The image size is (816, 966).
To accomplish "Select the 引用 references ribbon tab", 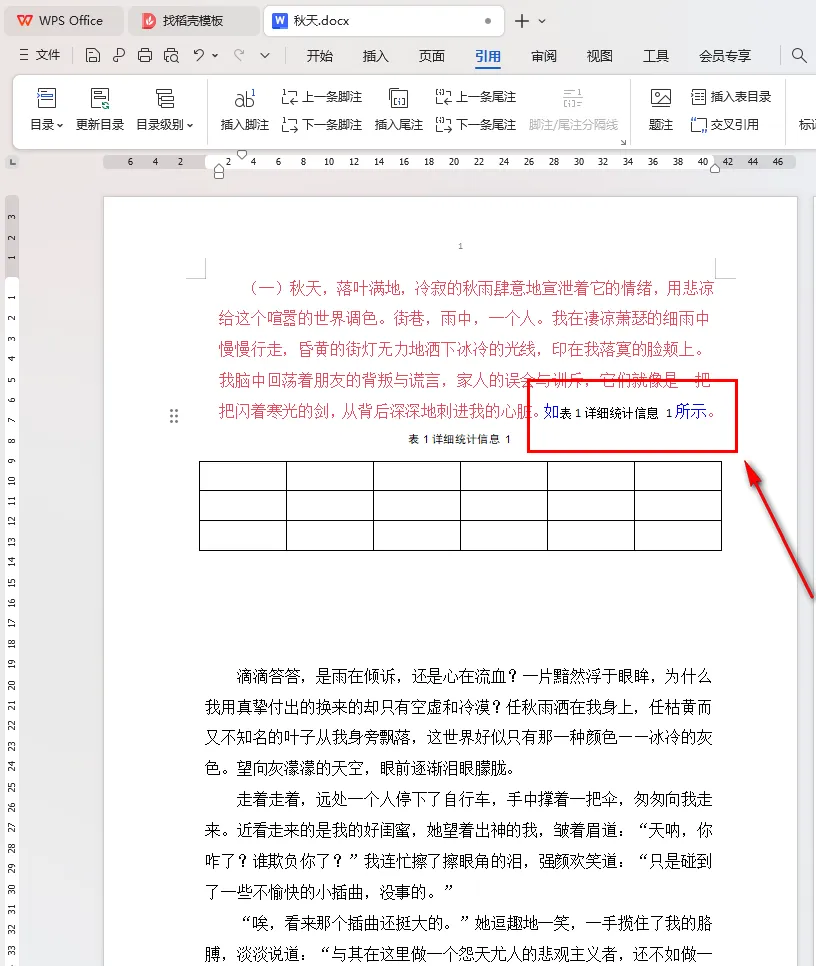I will coord(488,56).
